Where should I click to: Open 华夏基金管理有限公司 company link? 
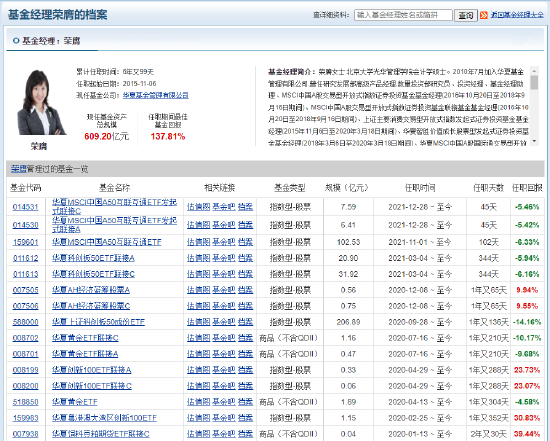[x=155, y=95]
